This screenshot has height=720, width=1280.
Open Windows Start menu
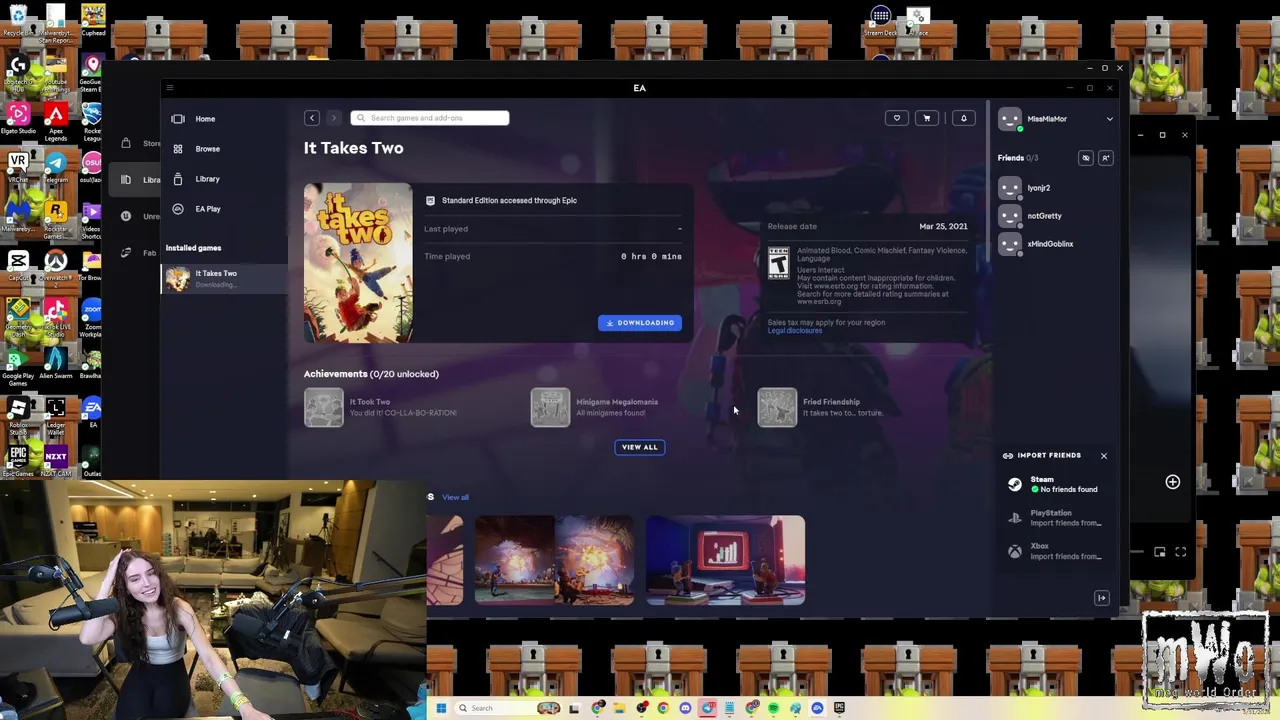(x=441, y=708)
